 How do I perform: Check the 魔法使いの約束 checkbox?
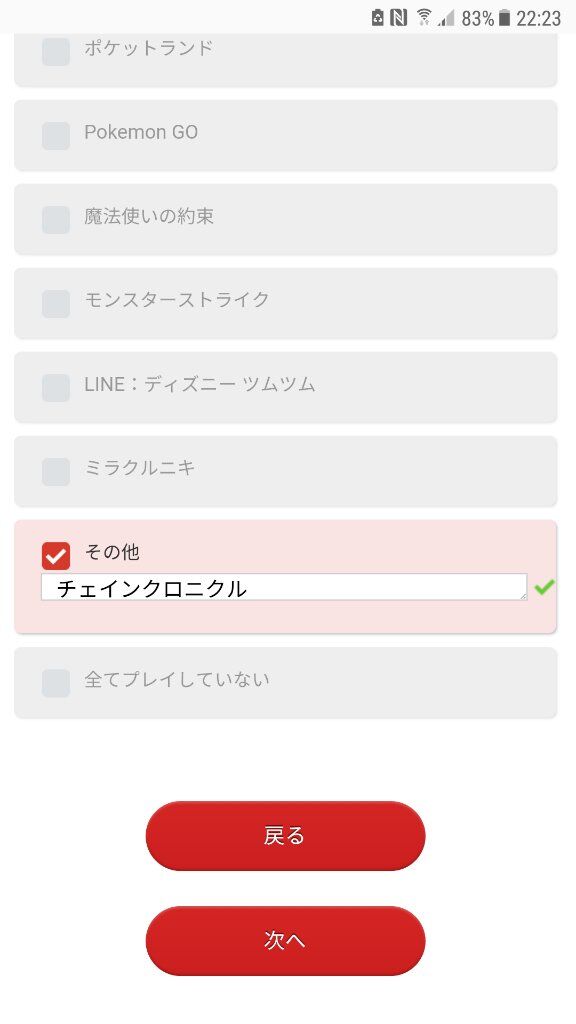(x=56, y=220)
